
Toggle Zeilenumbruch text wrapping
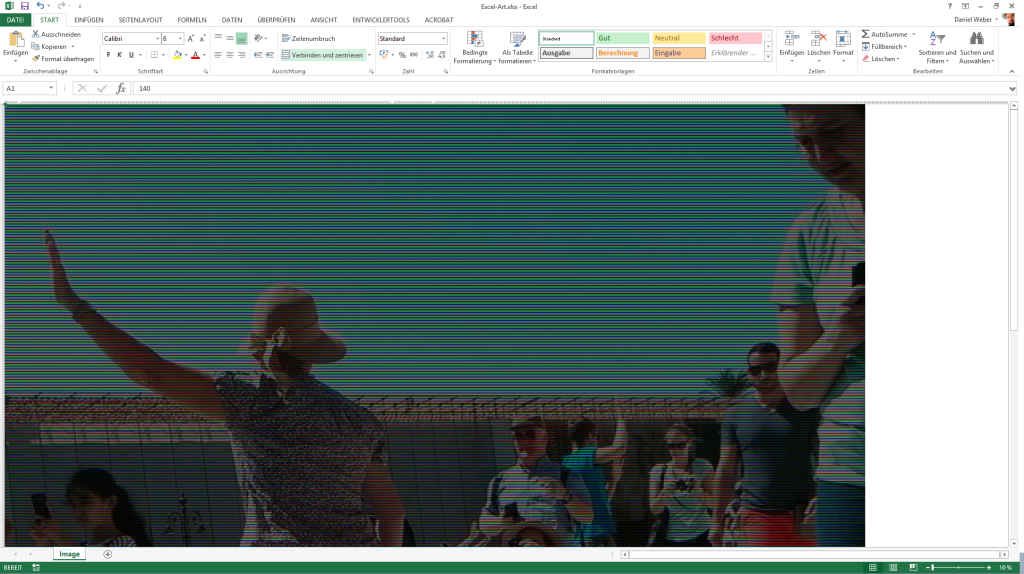point(308,38)
